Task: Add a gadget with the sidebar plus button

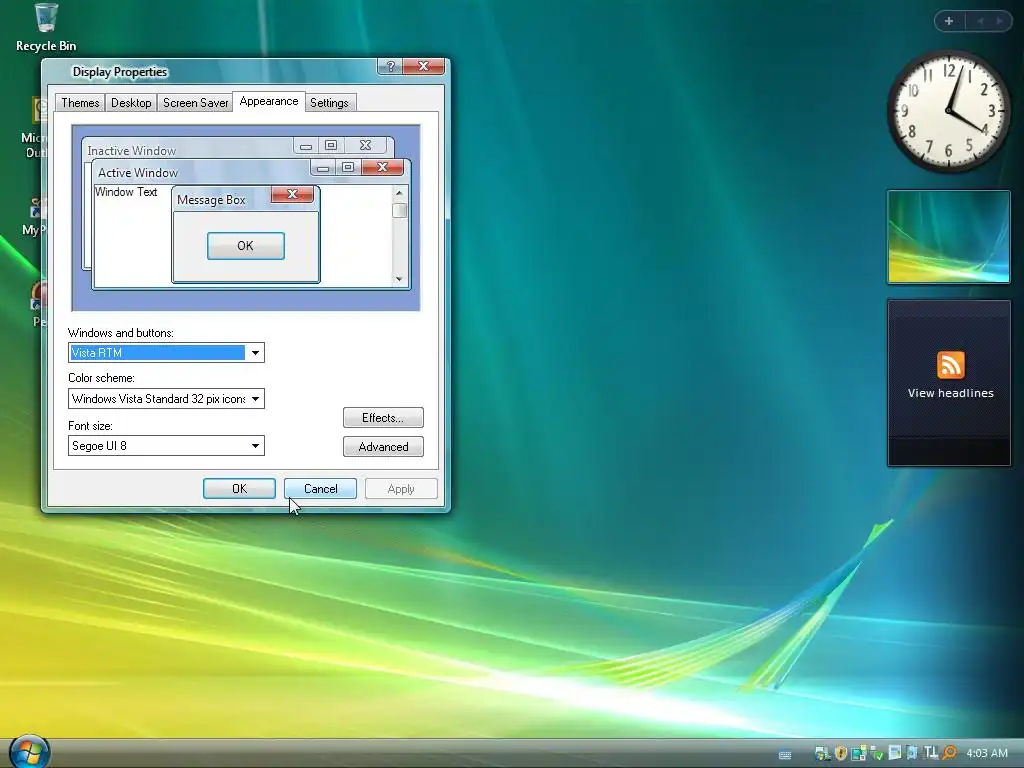Action: pyautogui.click(x=948, y=21)
